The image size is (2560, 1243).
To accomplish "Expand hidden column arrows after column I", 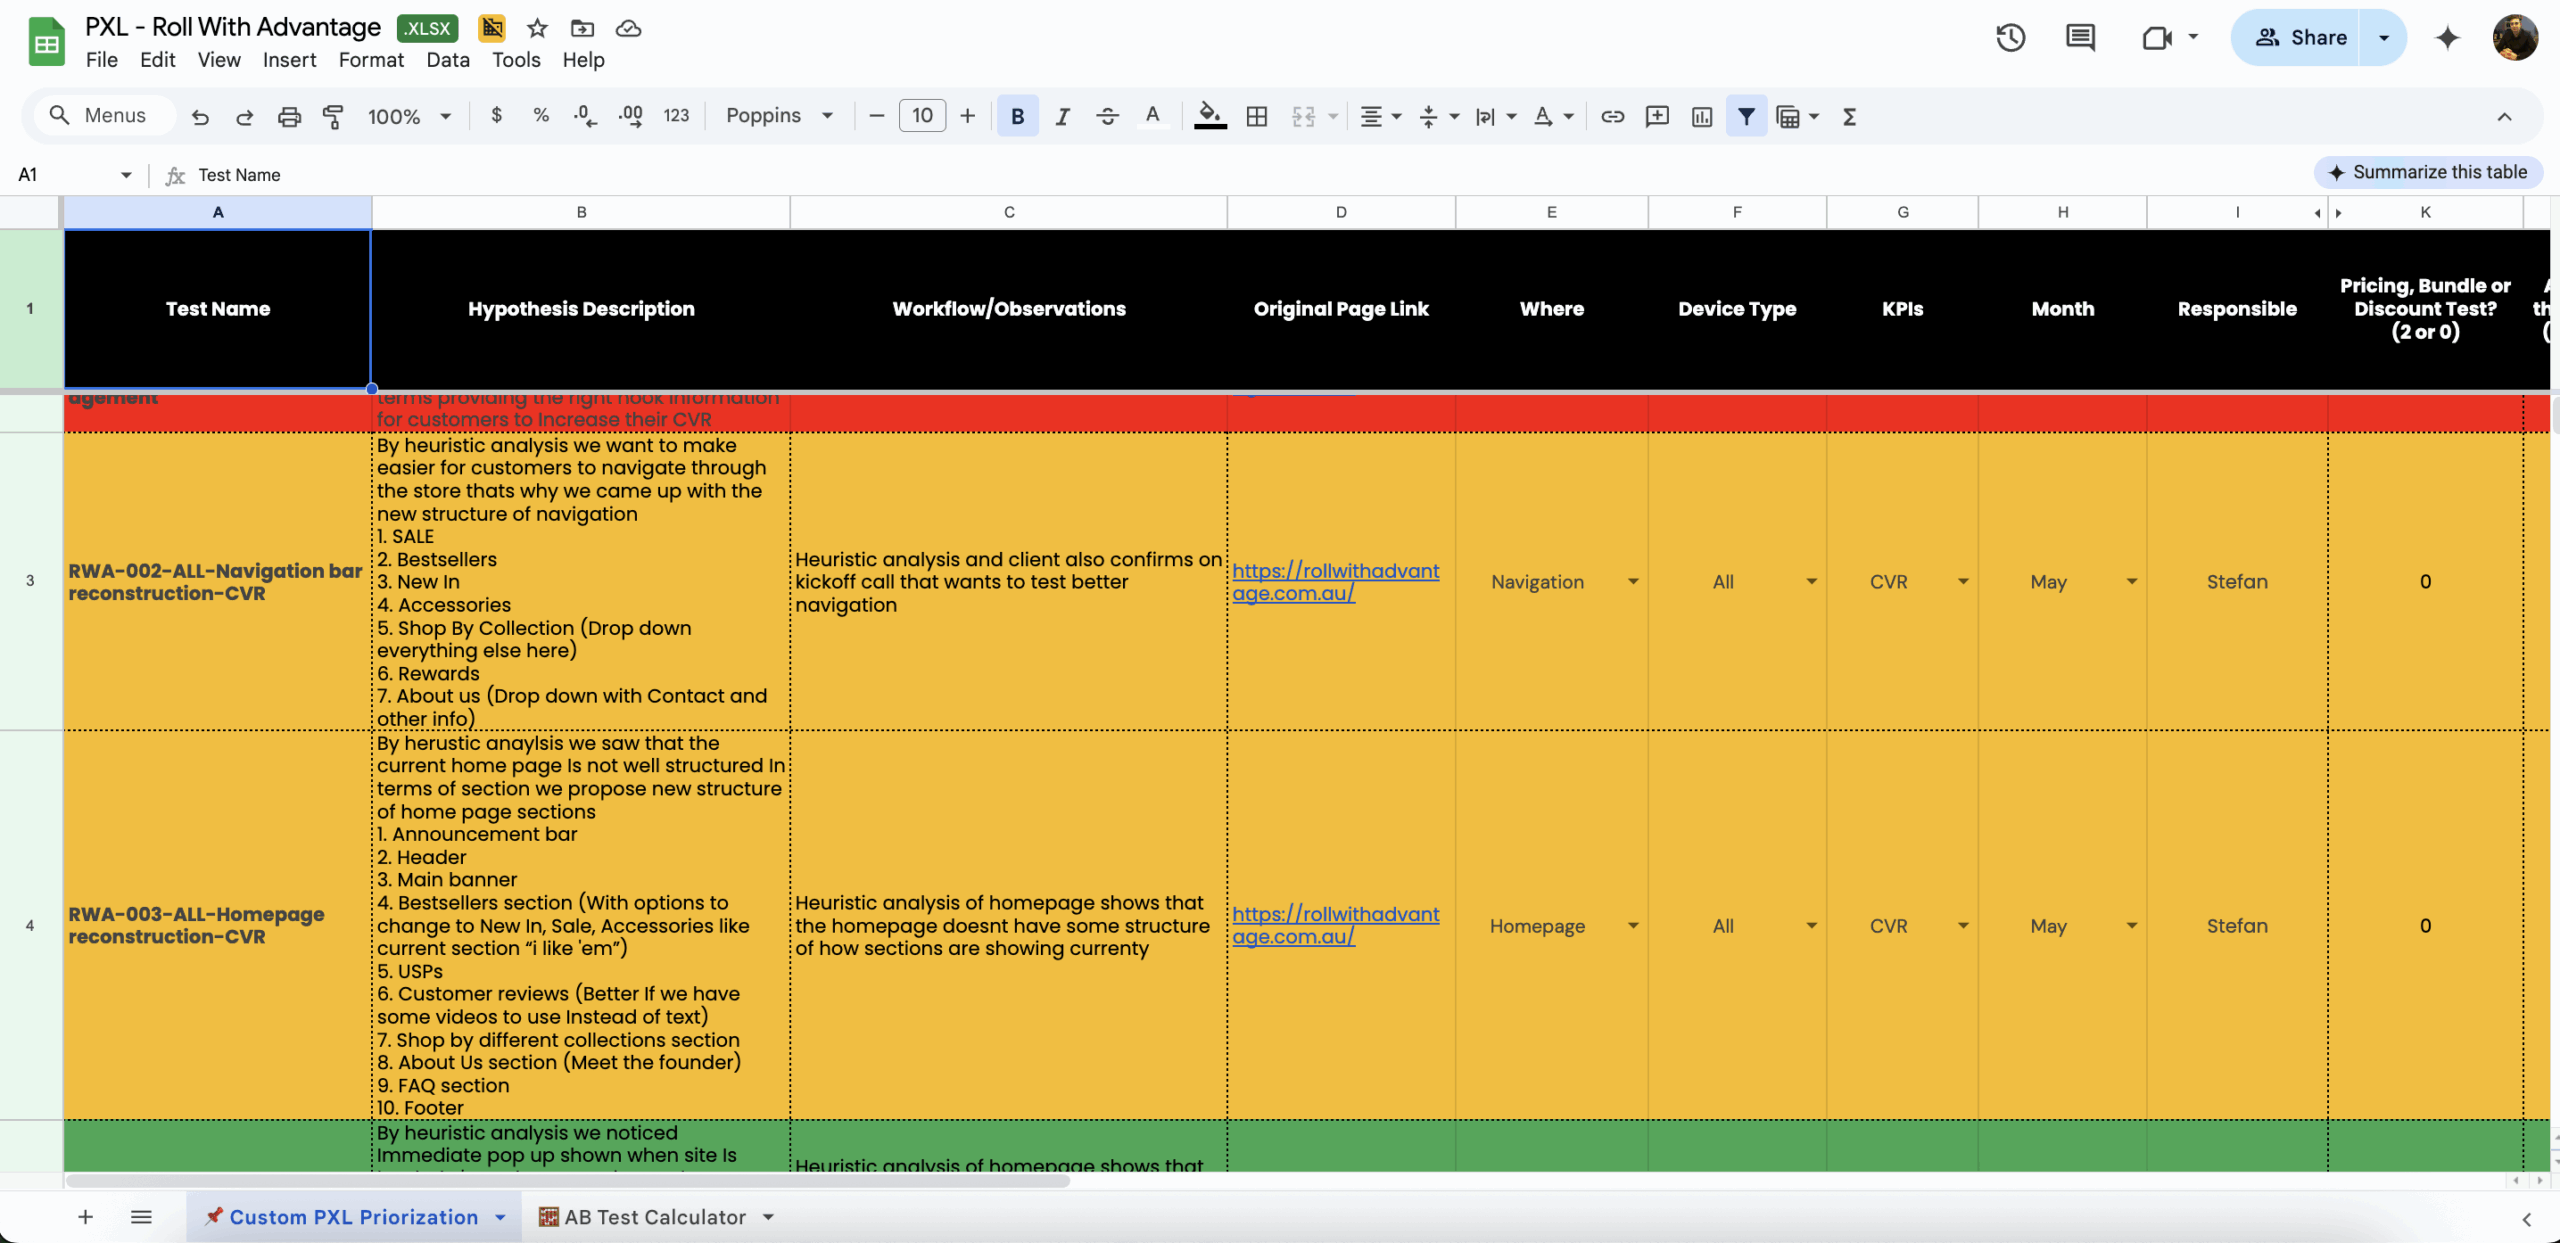I will (2328, 213).
